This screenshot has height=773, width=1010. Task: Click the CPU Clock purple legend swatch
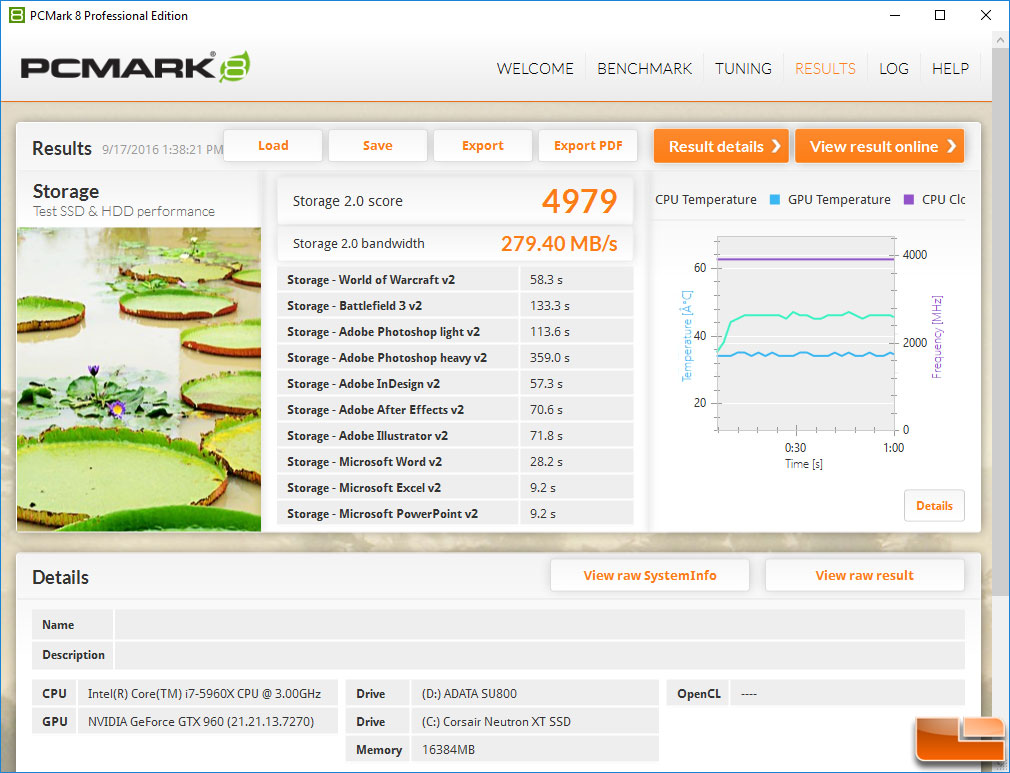coord(909,200)
